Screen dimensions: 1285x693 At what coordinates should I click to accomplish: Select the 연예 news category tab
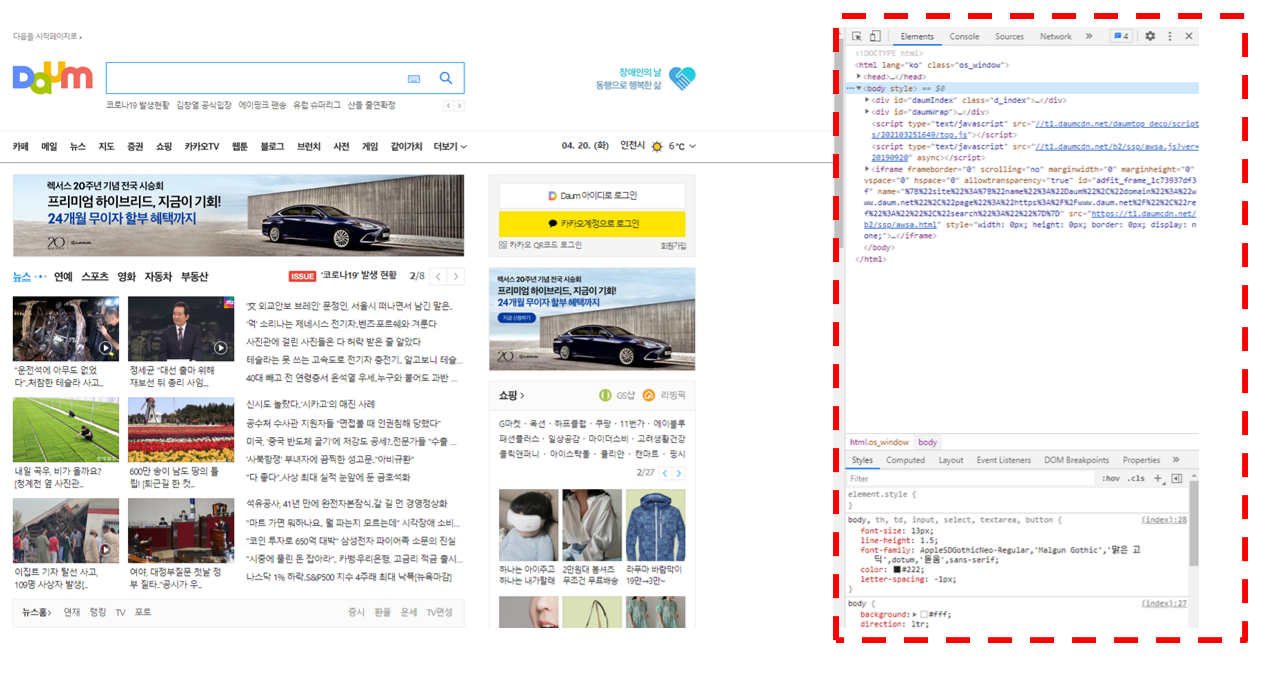(63, 276)
